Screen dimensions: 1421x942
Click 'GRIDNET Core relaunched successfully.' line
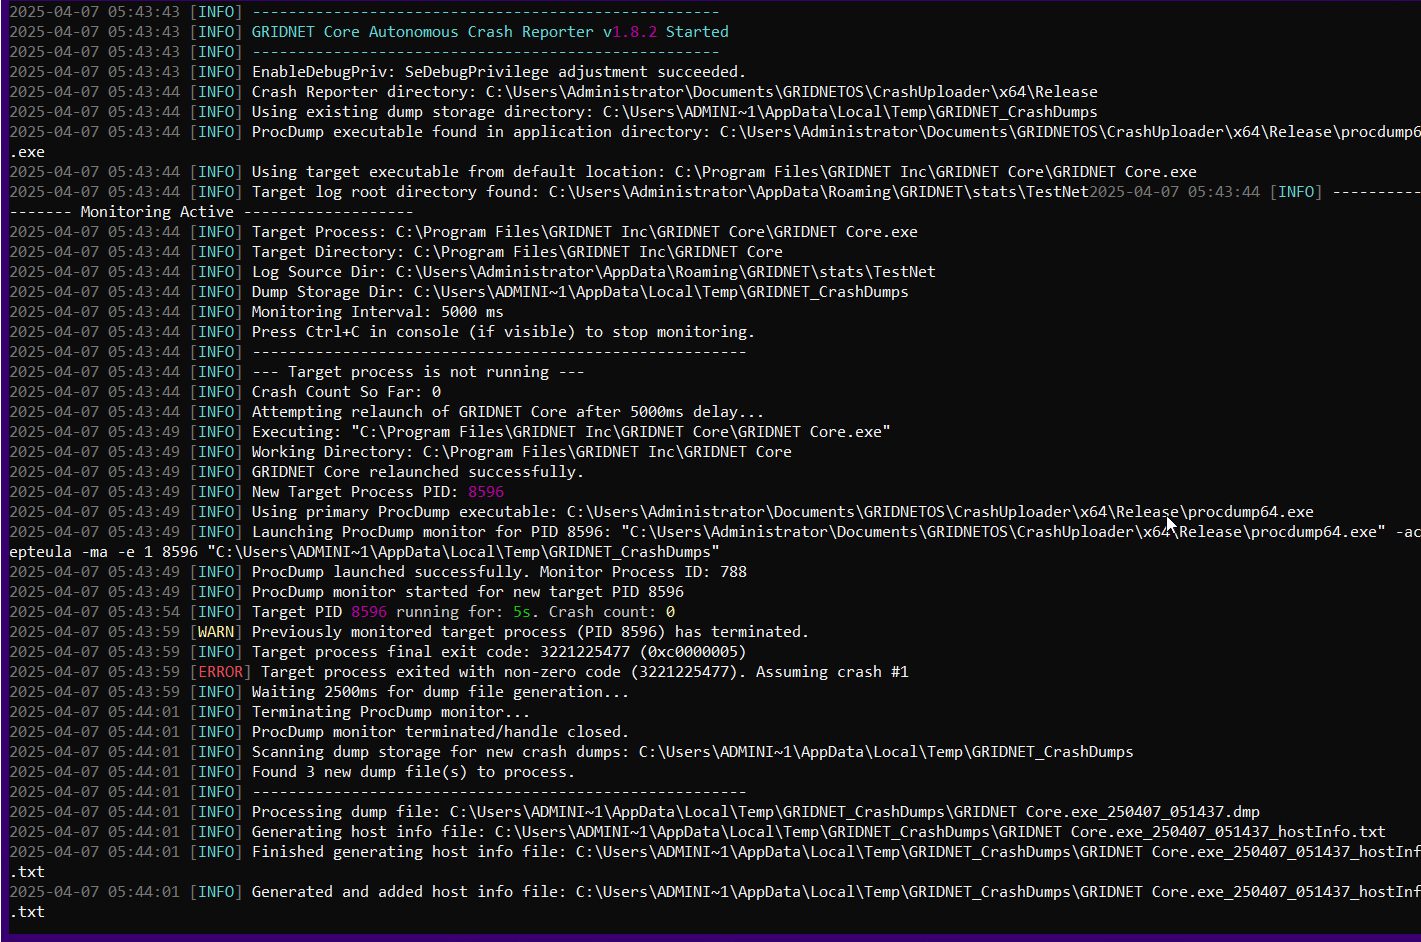point(418,472)
